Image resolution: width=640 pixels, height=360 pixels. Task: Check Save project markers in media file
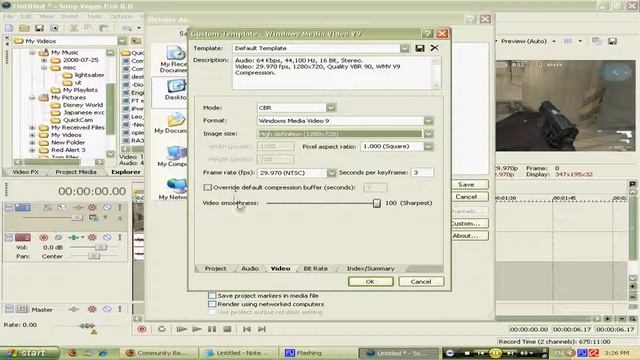point(212,295)
